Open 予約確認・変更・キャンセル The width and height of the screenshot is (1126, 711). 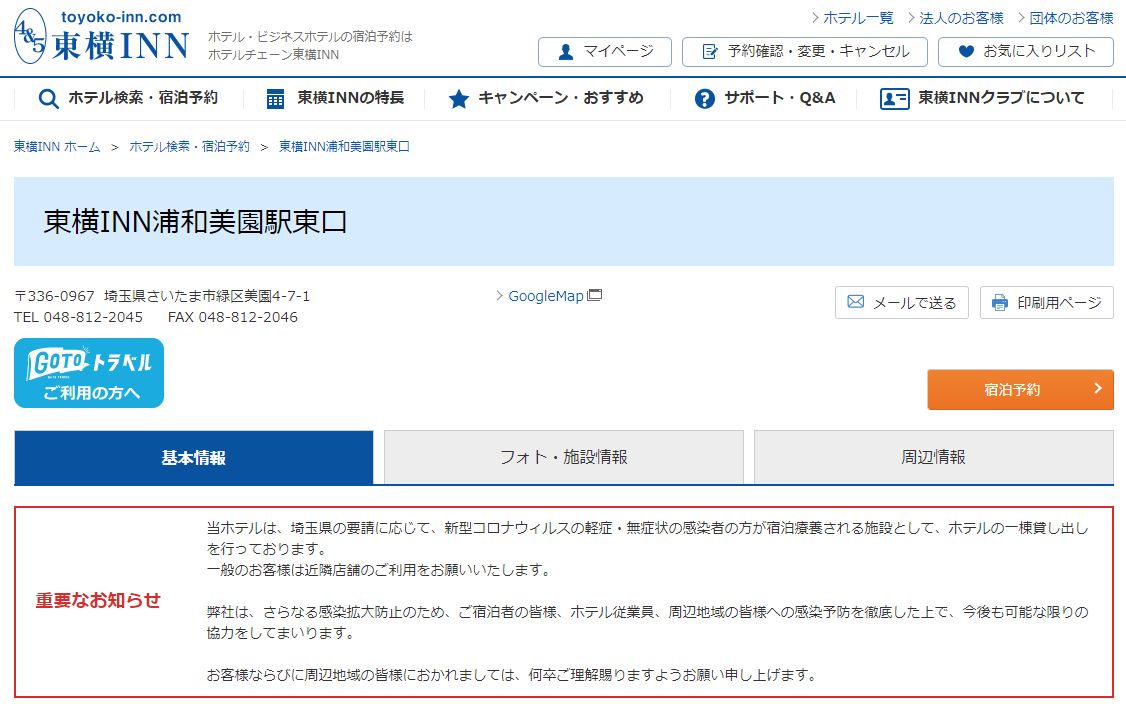[804, 52]
